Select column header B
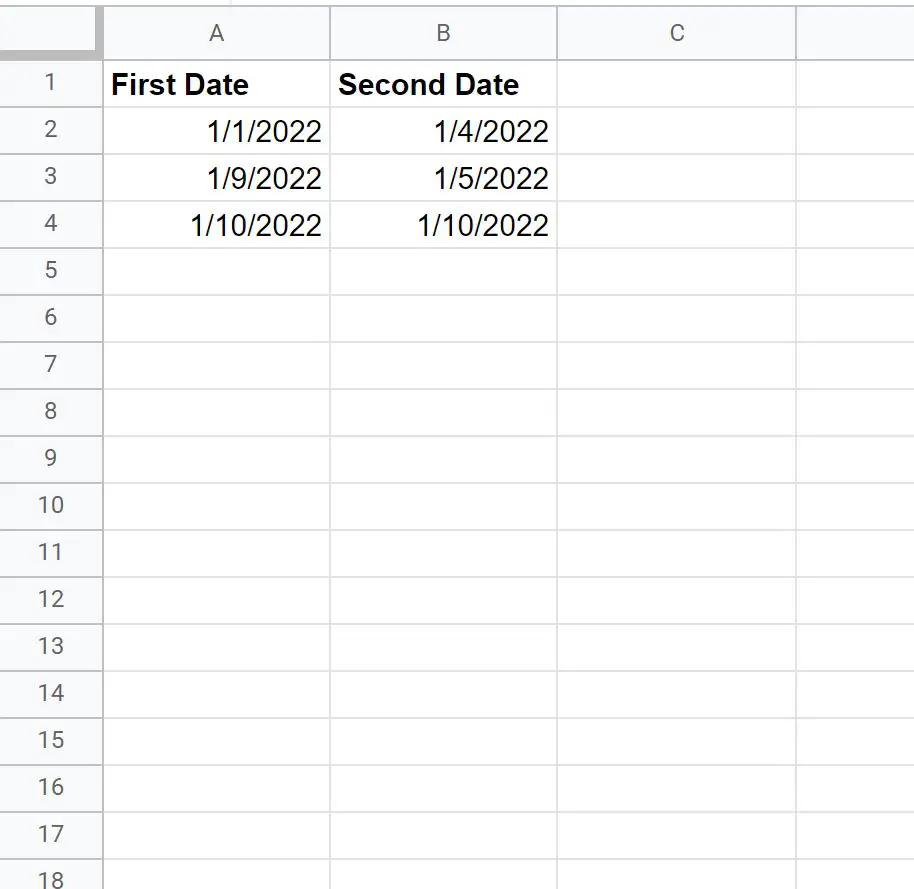Viewport: 914px width, 889px height. coord(442,33)
